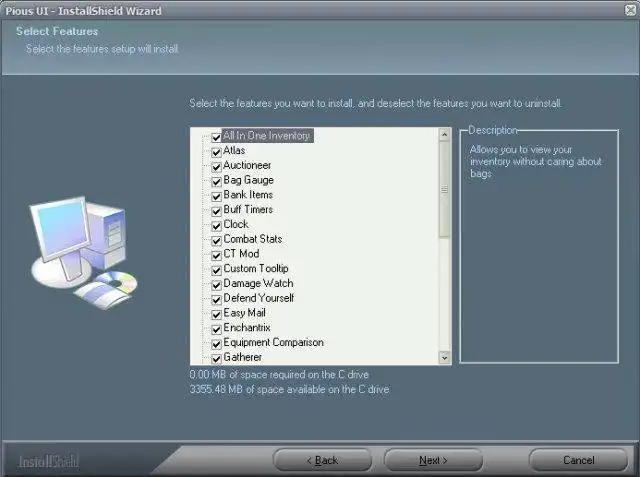Image resolution: width=640 pixels, height=477 pixels.
Task: Uncheck the Gatherer checkbox
Action: pos(216,359)
